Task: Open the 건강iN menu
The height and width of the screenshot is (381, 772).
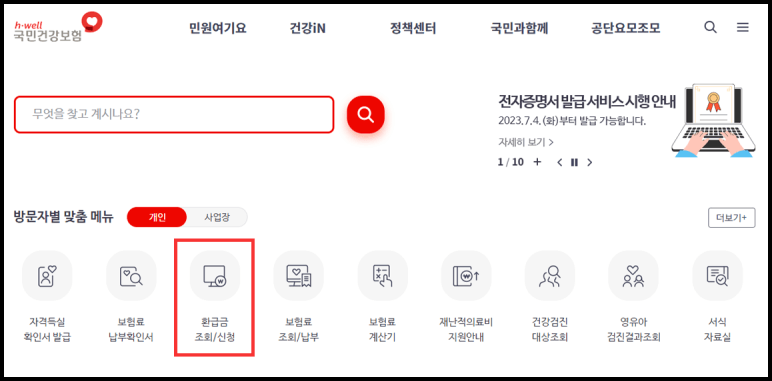Action: coord(308,28)
